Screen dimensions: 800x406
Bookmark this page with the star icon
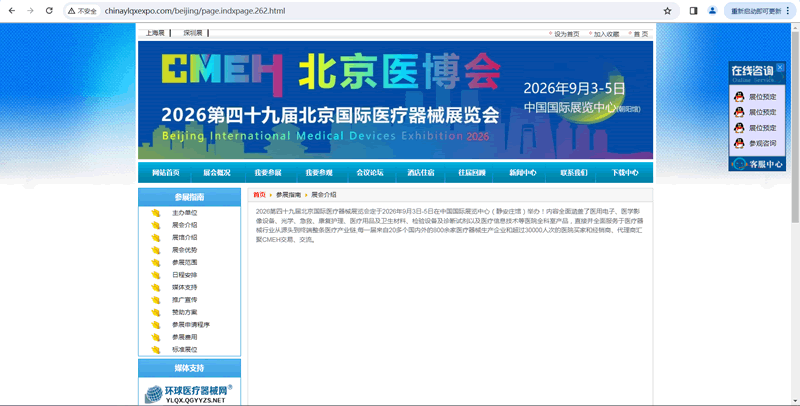pyautogui.click(x=667, y=11)
